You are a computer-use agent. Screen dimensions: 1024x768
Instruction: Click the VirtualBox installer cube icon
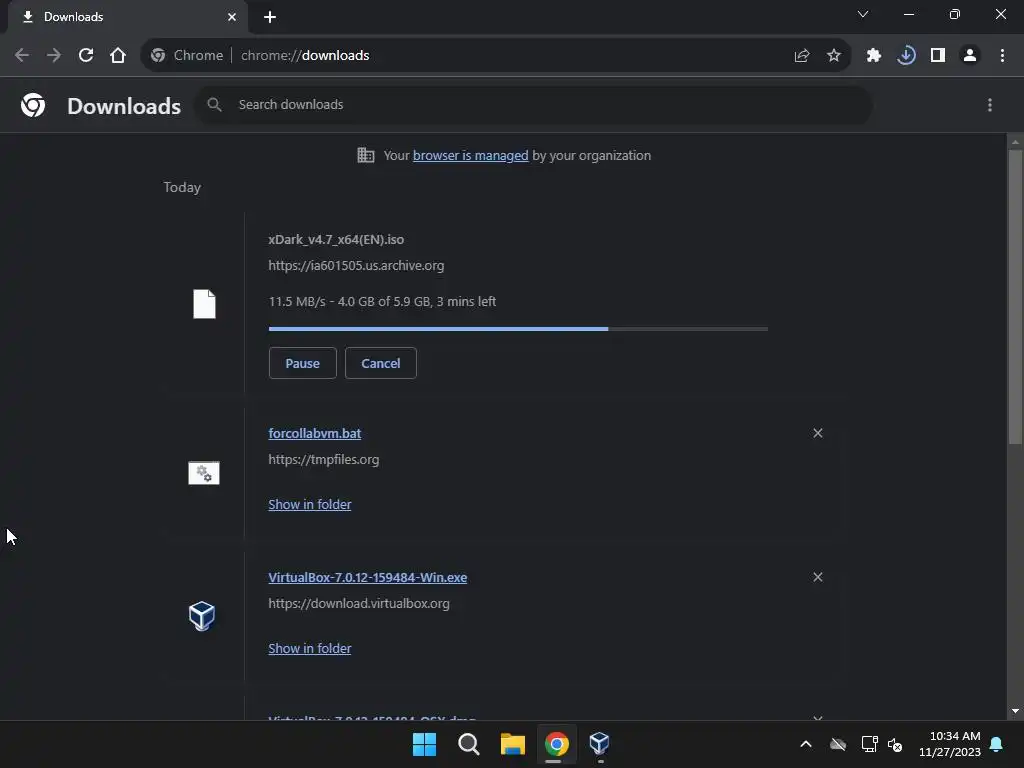(x=202, y=616)
